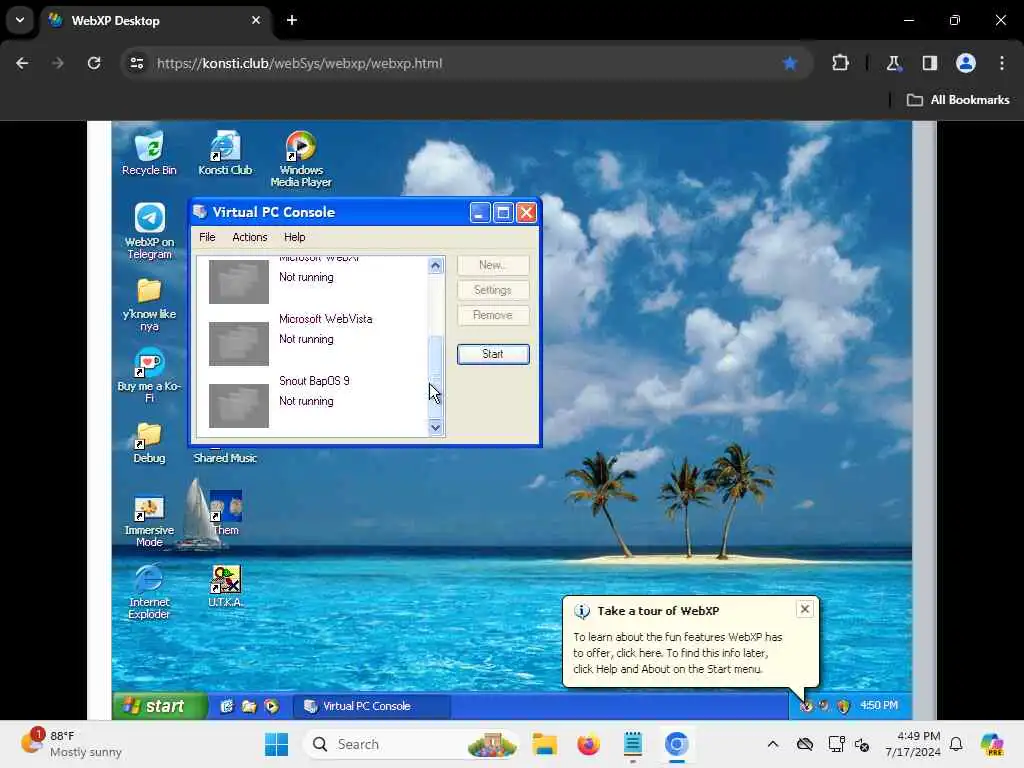Click the New button in Virtual PC Console
The width and height of the screenshot is (1024, 768).
493,265
